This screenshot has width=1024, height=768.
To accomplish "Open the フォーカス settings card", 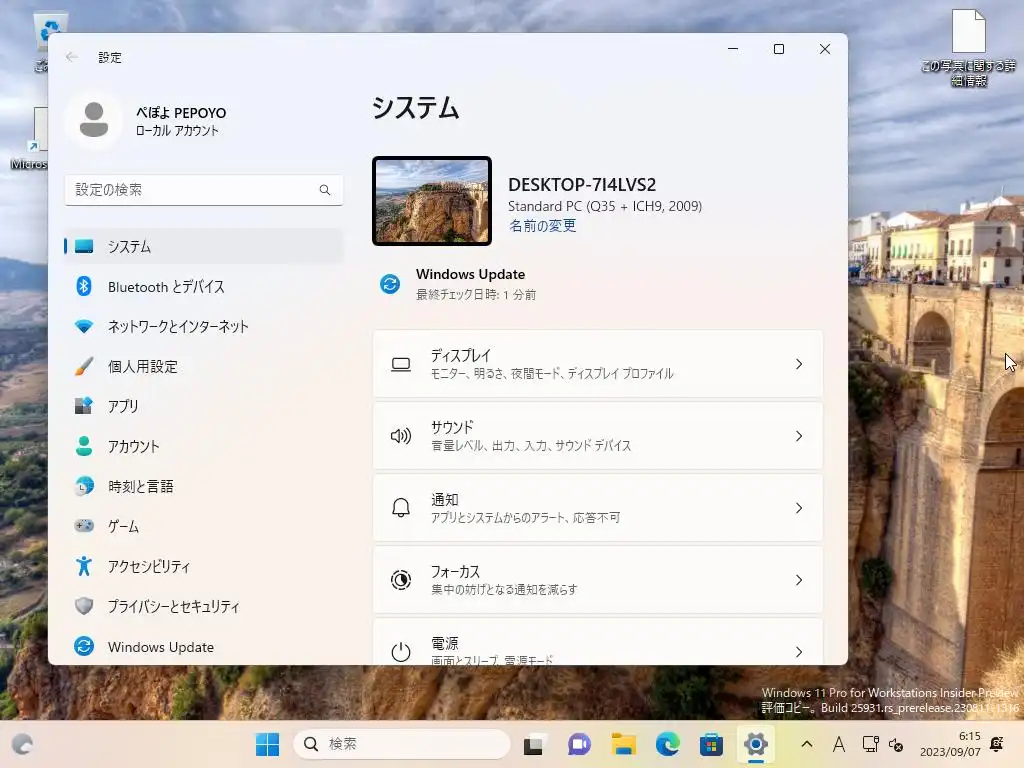I will pos(598,580).
